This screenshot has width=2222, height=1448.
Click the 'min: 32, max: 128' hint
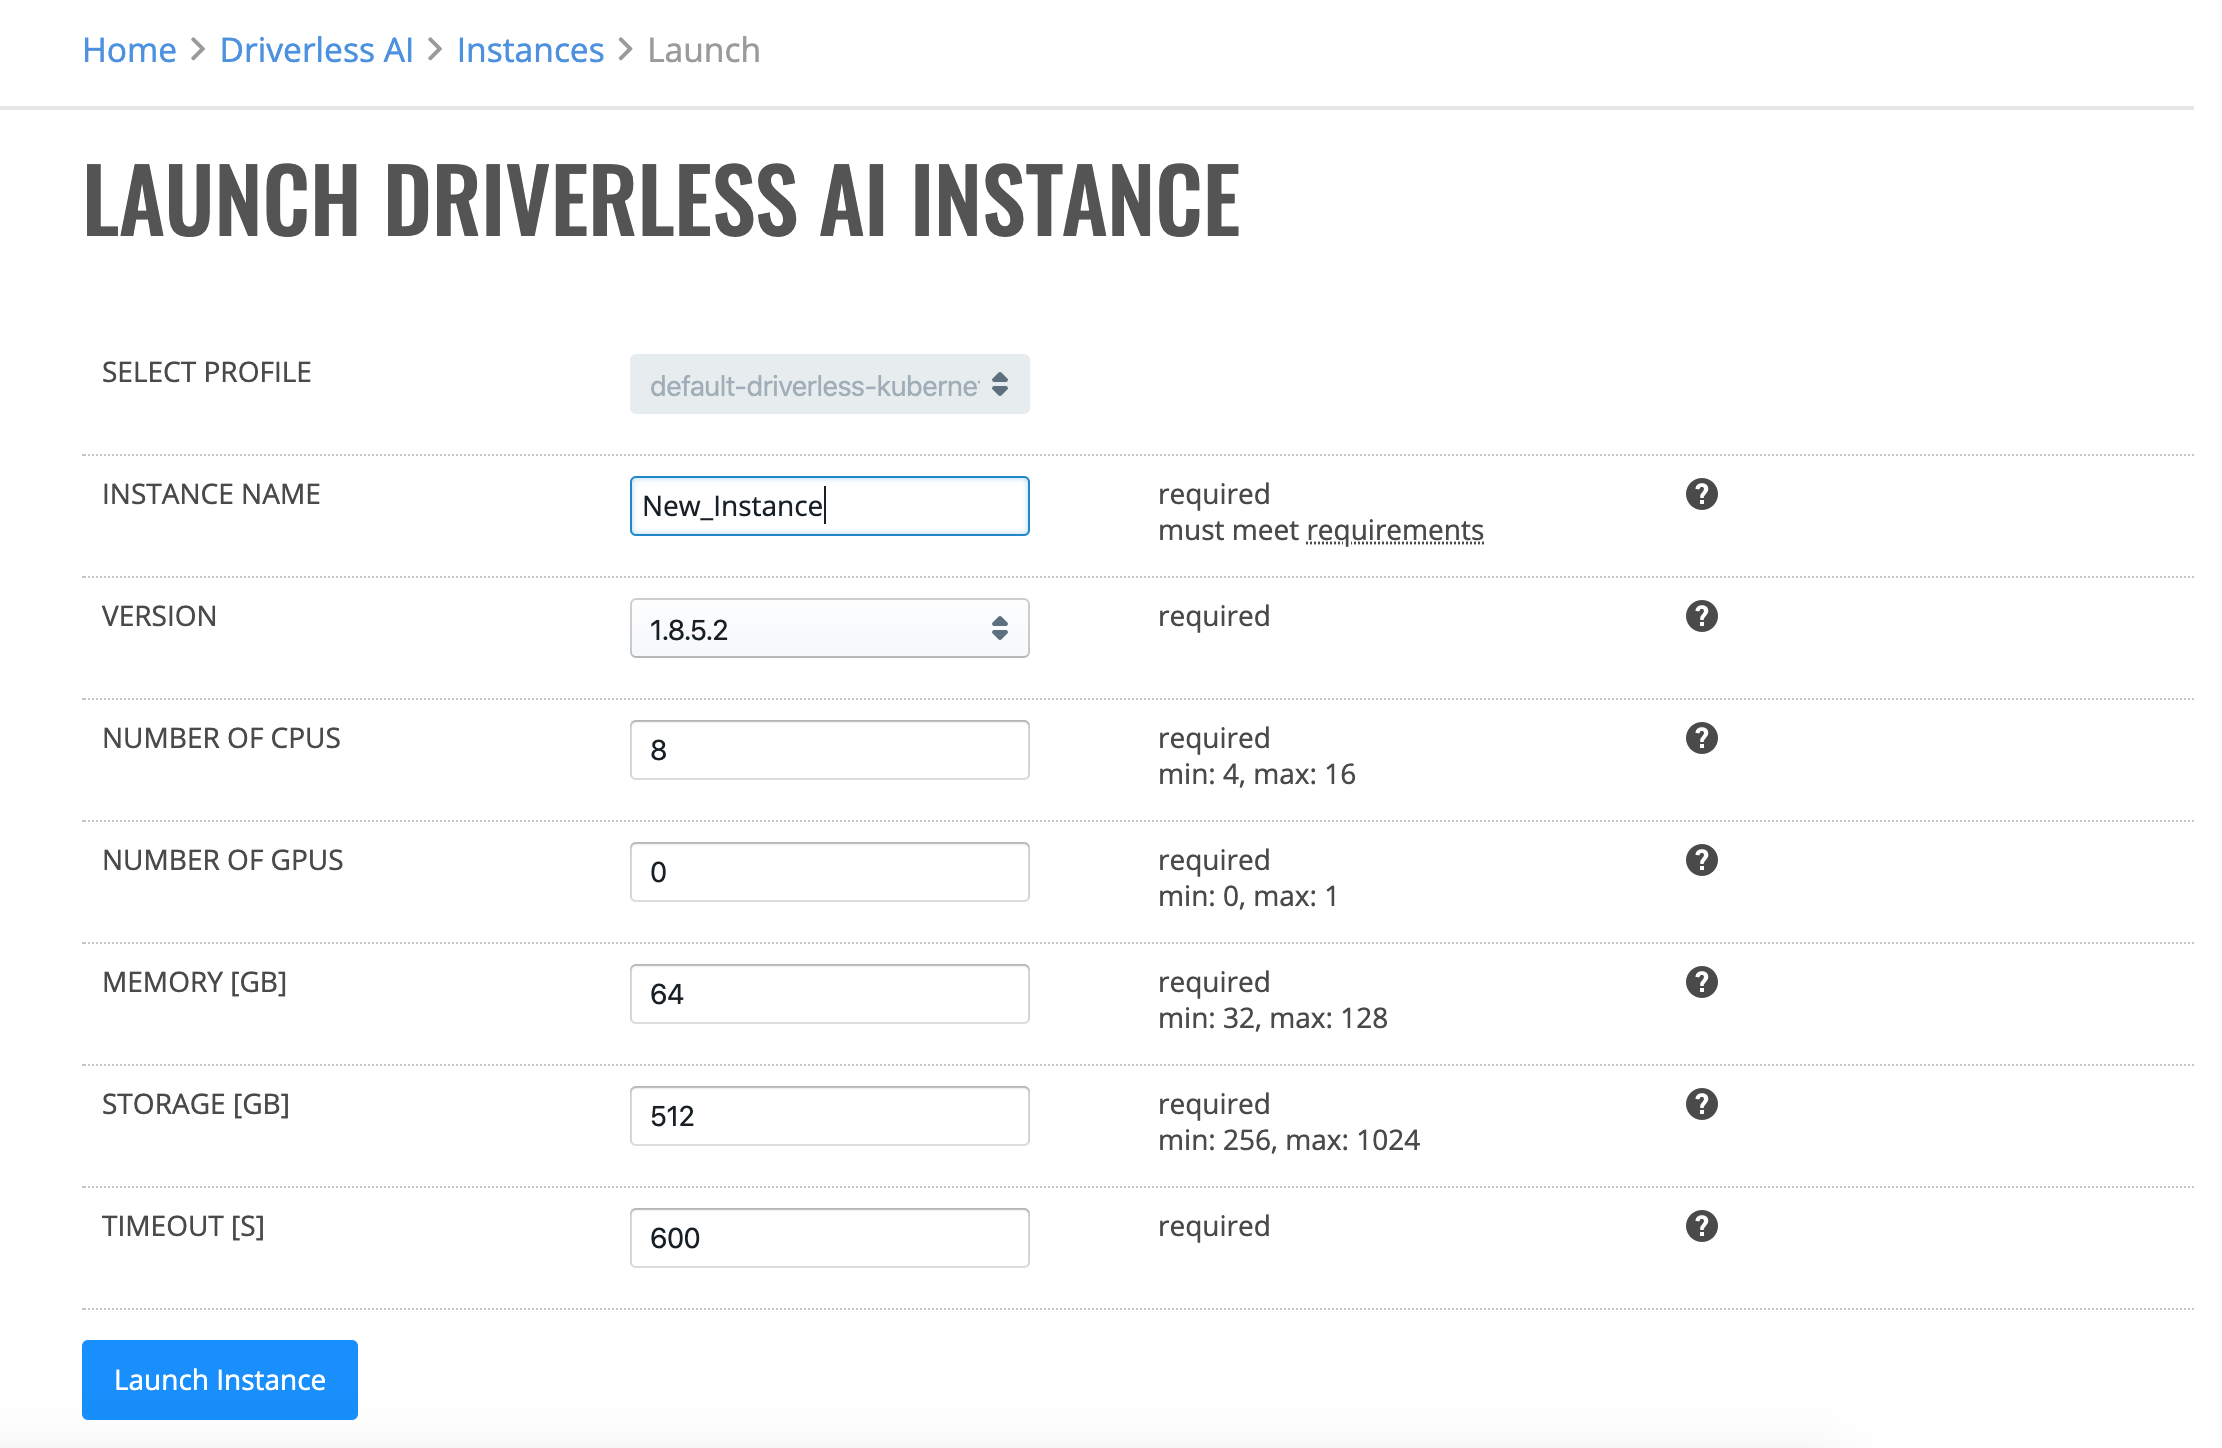(1273, 1018)
